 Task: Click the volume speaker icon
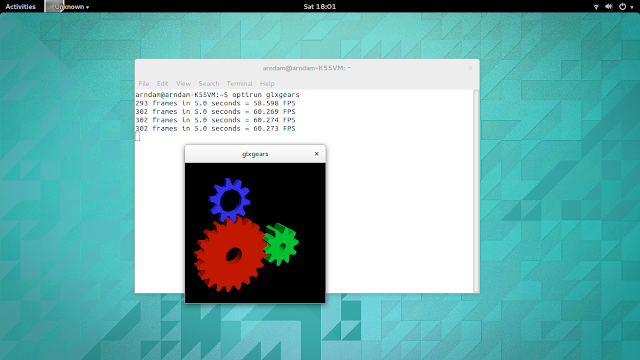[609, 7]
